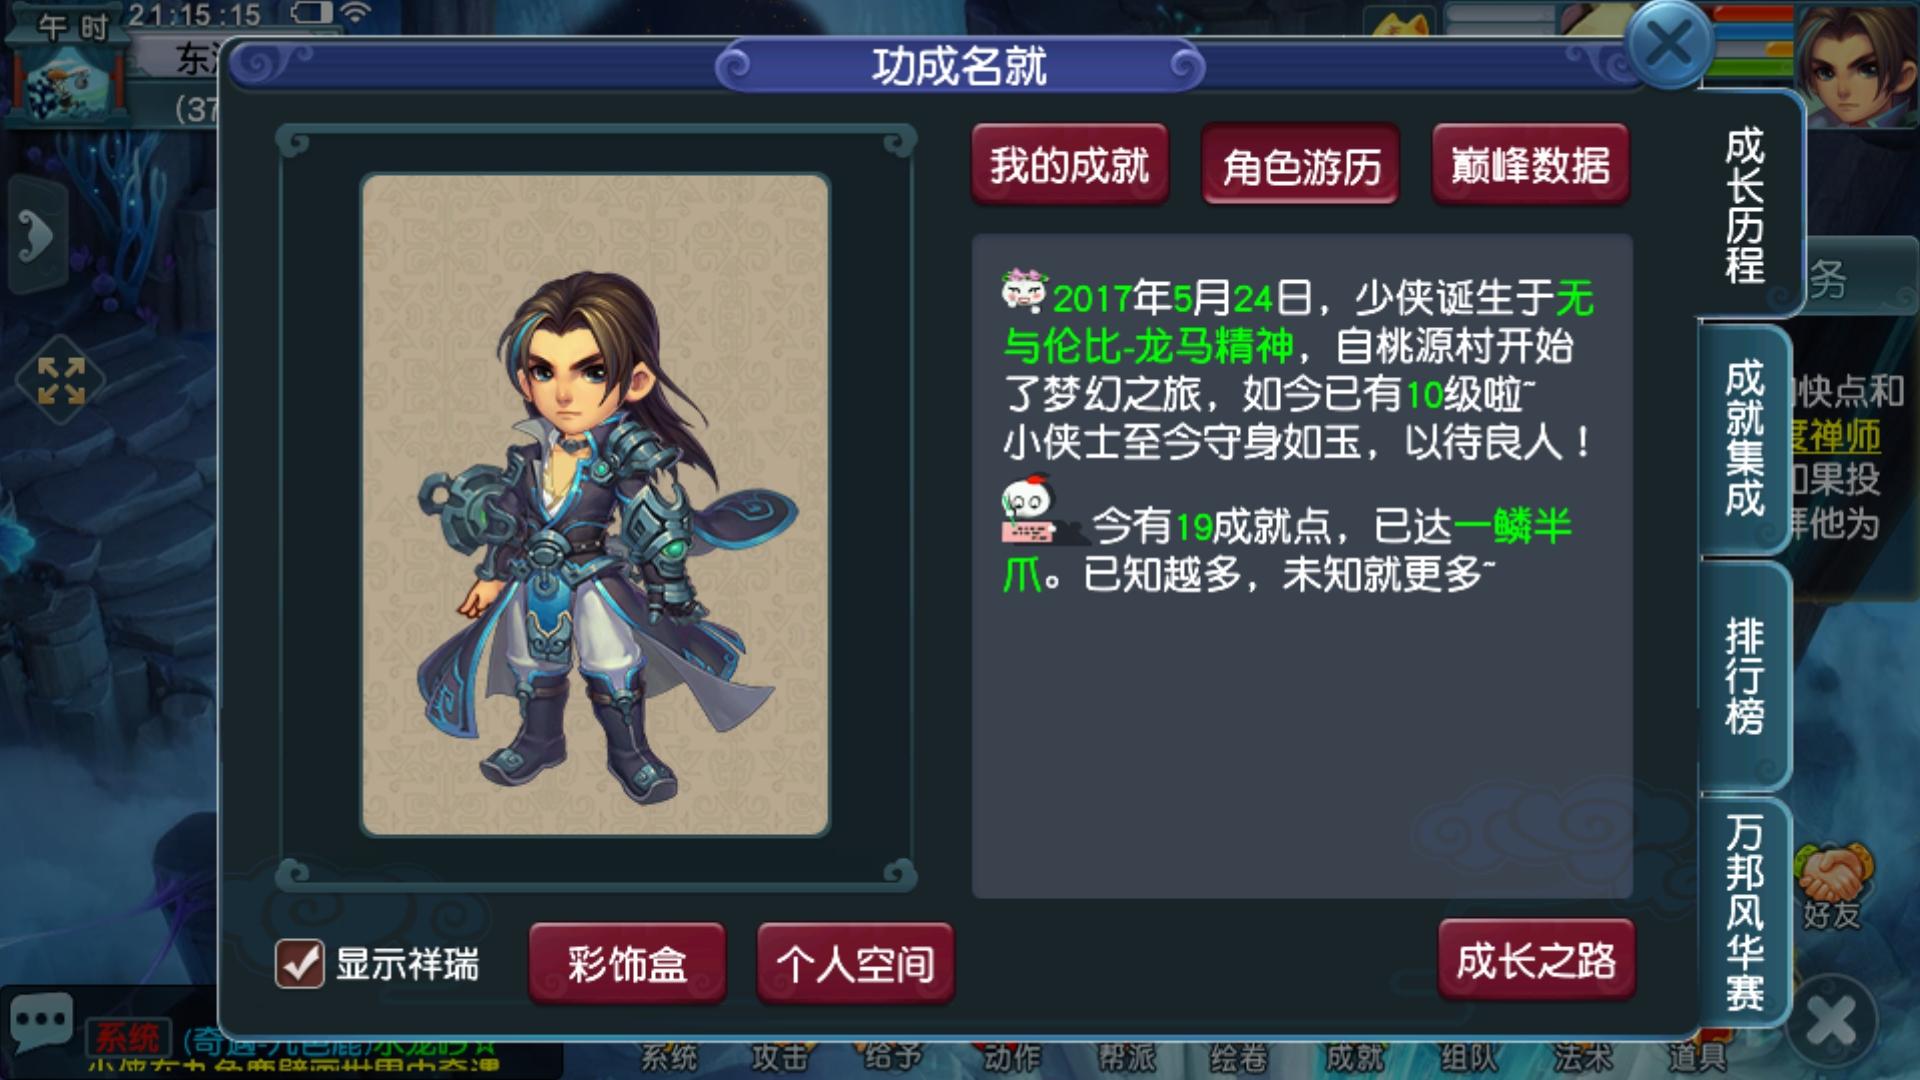Viewport: 1920px width, 1080px height.
Task: Dismiss the round X button at bottom right
Action: coord(1832,1023)
